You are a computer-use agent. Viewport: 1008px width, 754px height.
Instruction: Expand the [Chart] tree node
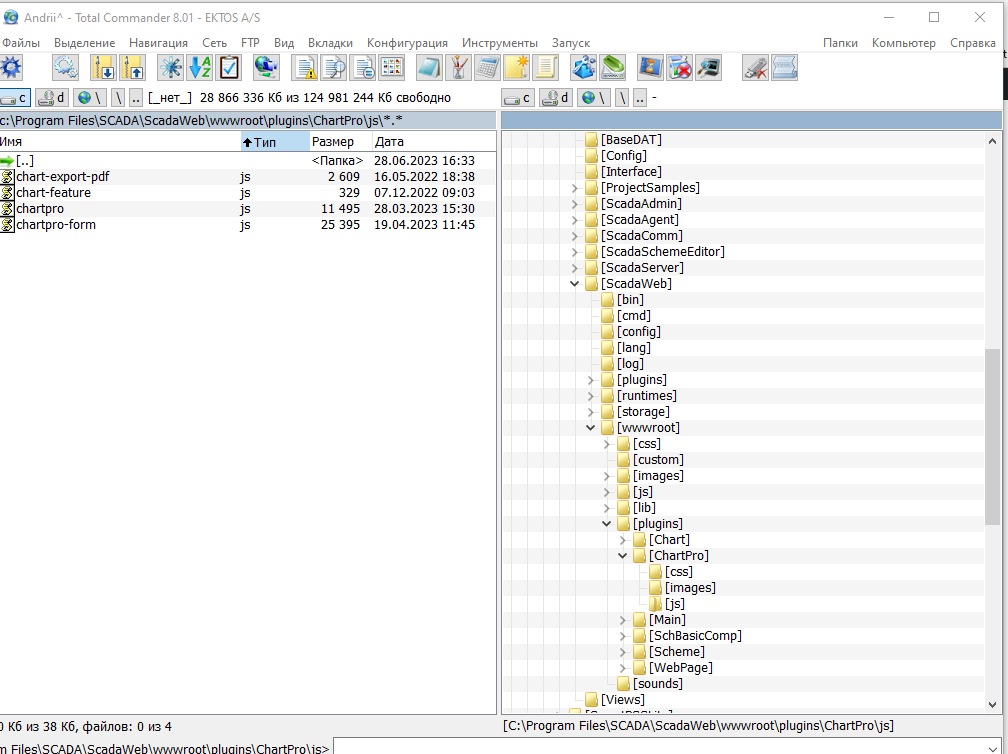click(622, 540)
